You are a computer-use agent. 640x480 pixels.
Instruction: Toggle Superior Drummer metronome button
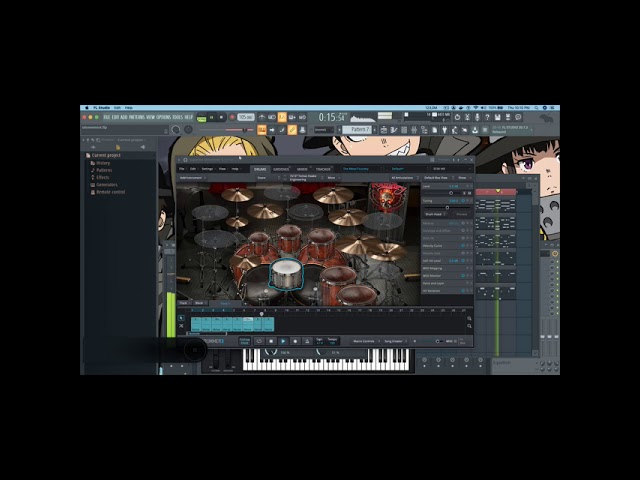[307, 341]
